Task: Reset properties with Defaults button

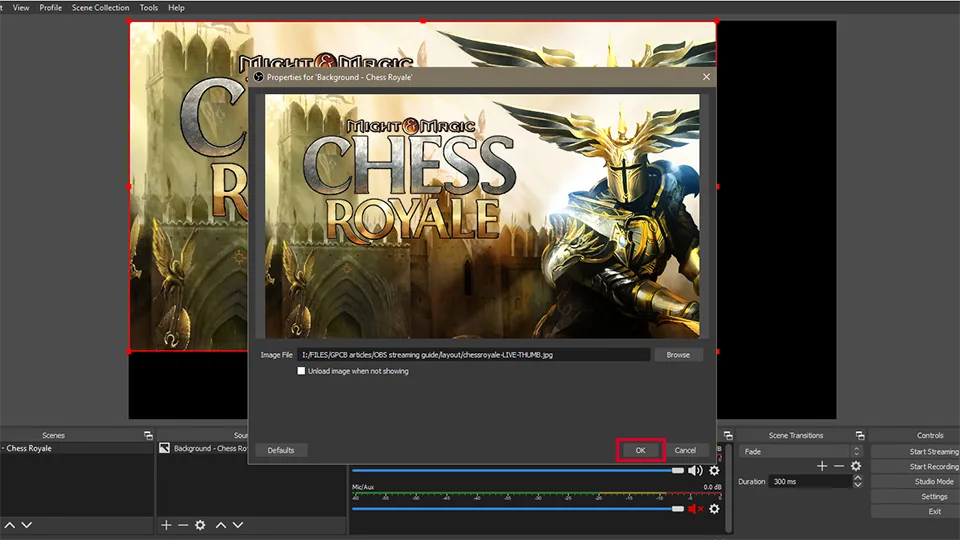Action: [281, 450]
